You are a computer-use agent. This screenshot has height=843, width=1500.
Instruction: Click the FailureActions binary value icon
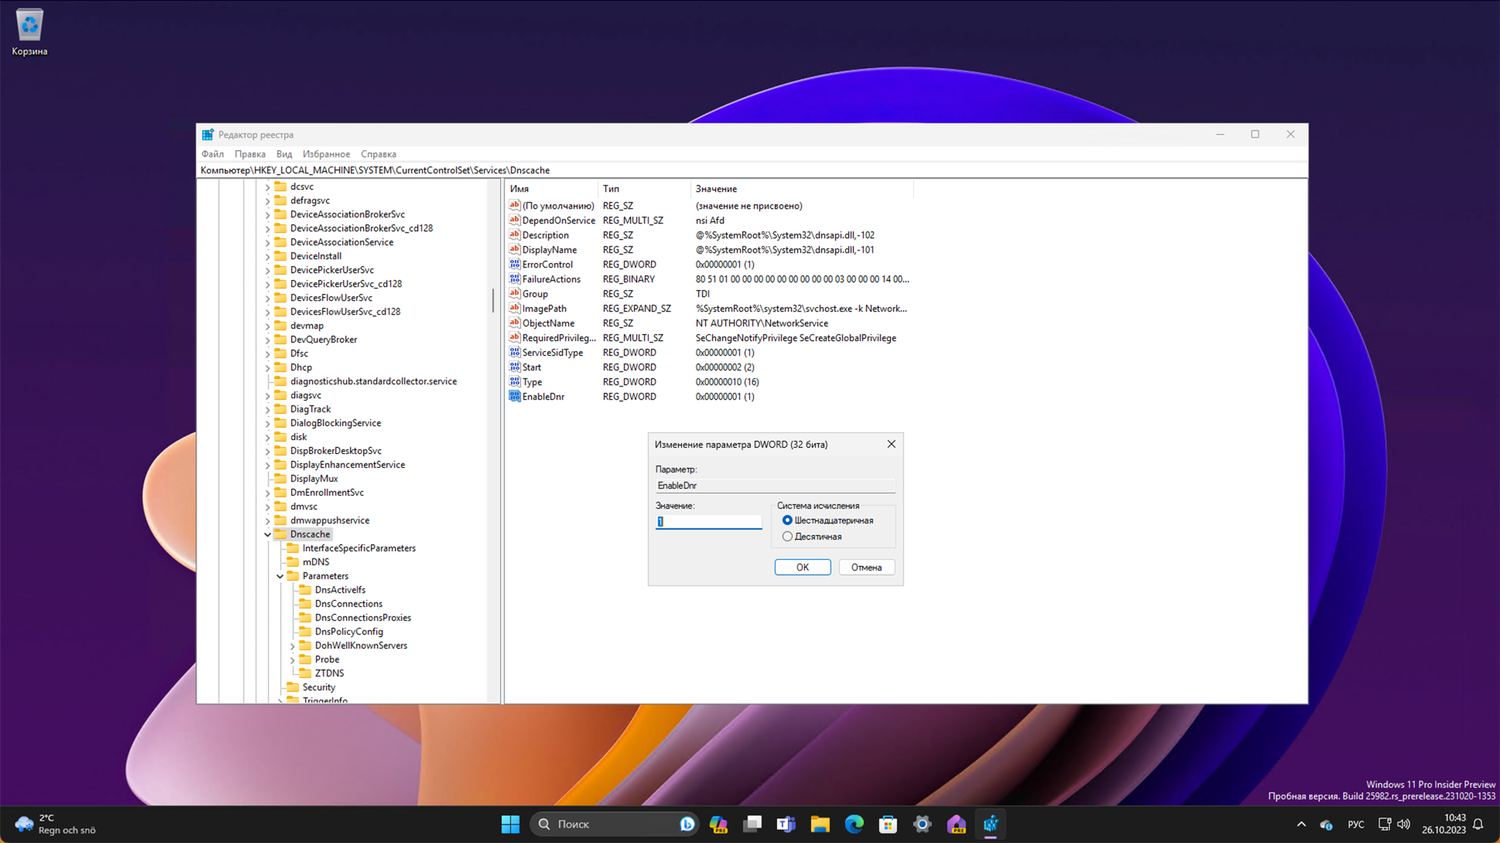click(514, 279)
